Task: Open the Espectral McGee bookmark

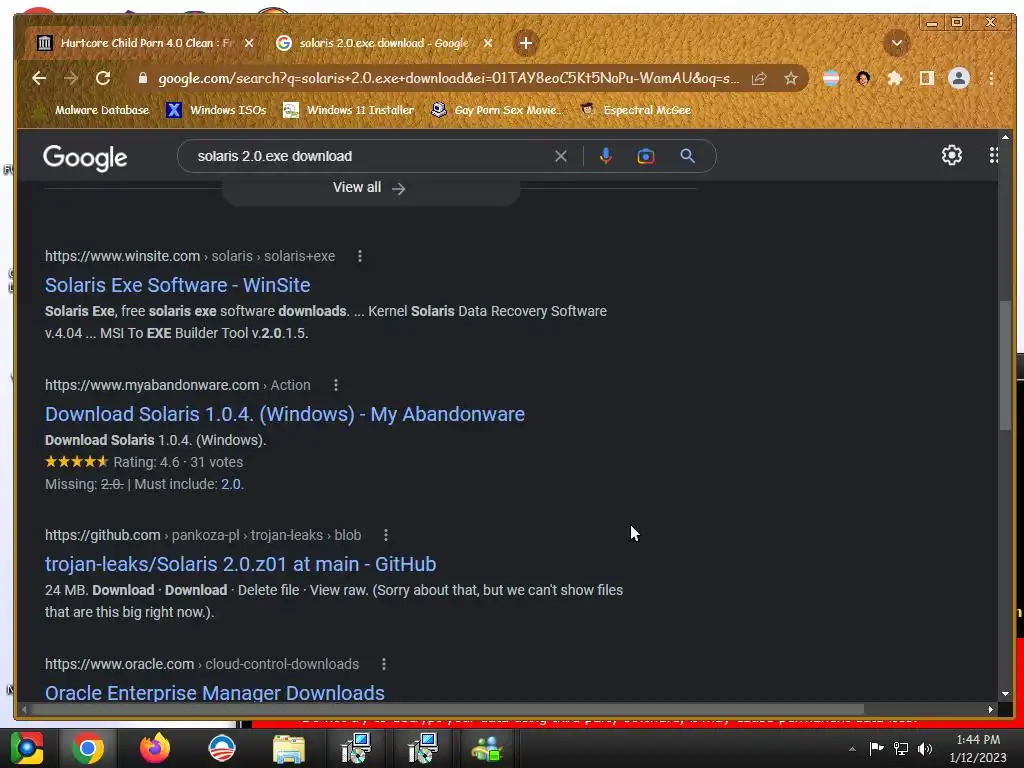Action: 635,110
